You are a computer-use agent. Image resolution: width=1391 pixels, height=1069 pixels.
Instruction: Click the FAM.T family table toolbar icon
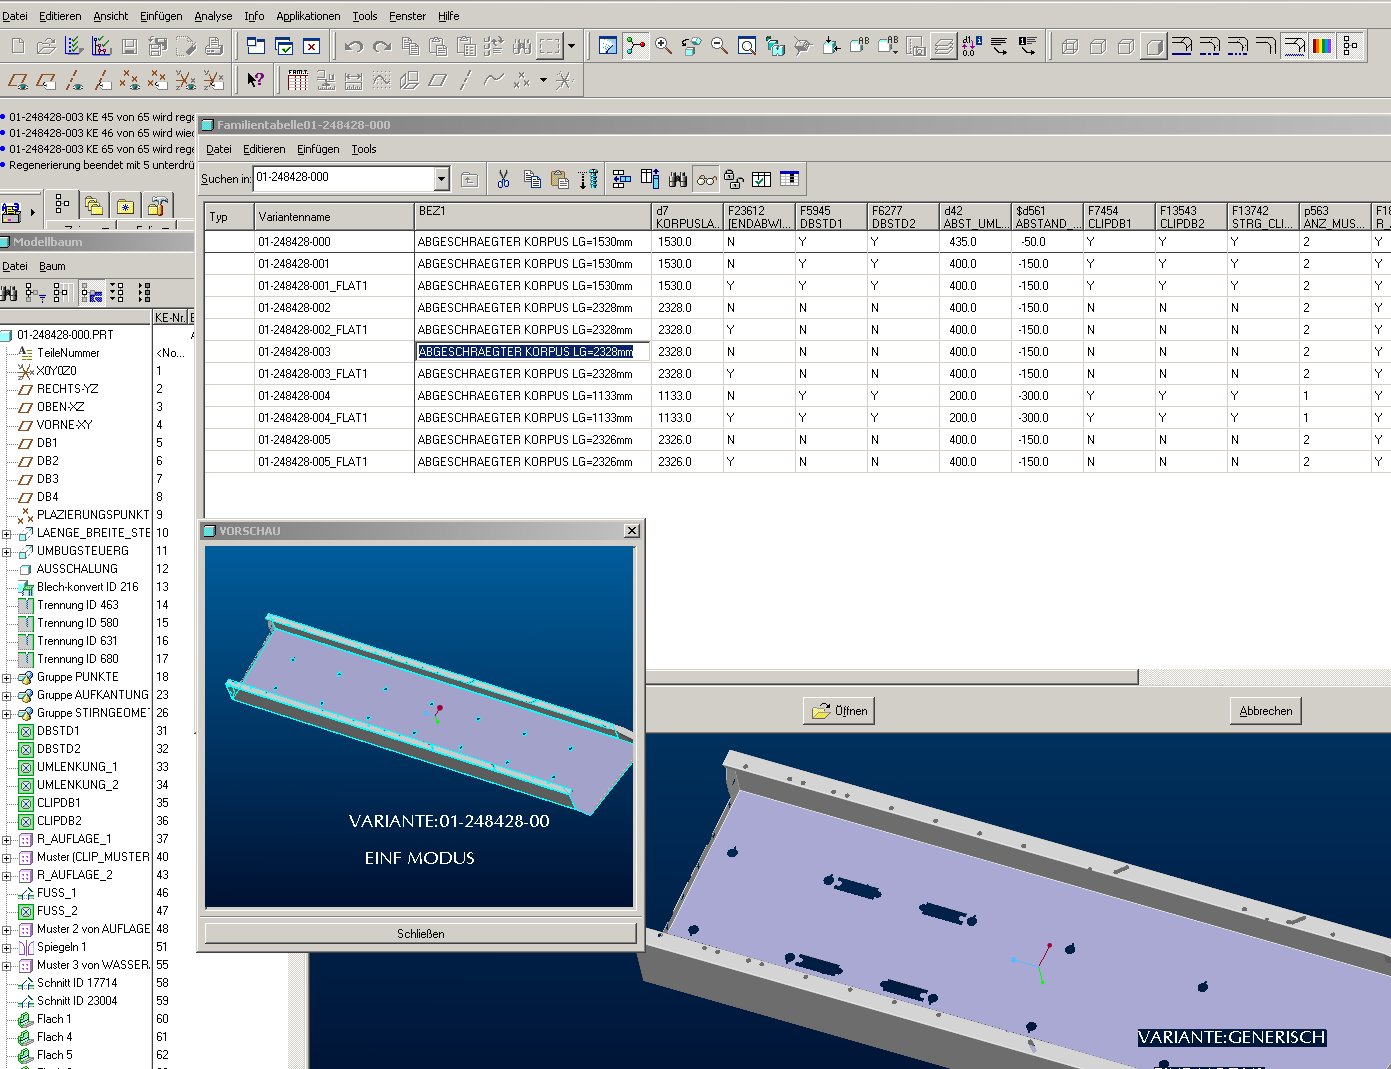coord(297,80)
